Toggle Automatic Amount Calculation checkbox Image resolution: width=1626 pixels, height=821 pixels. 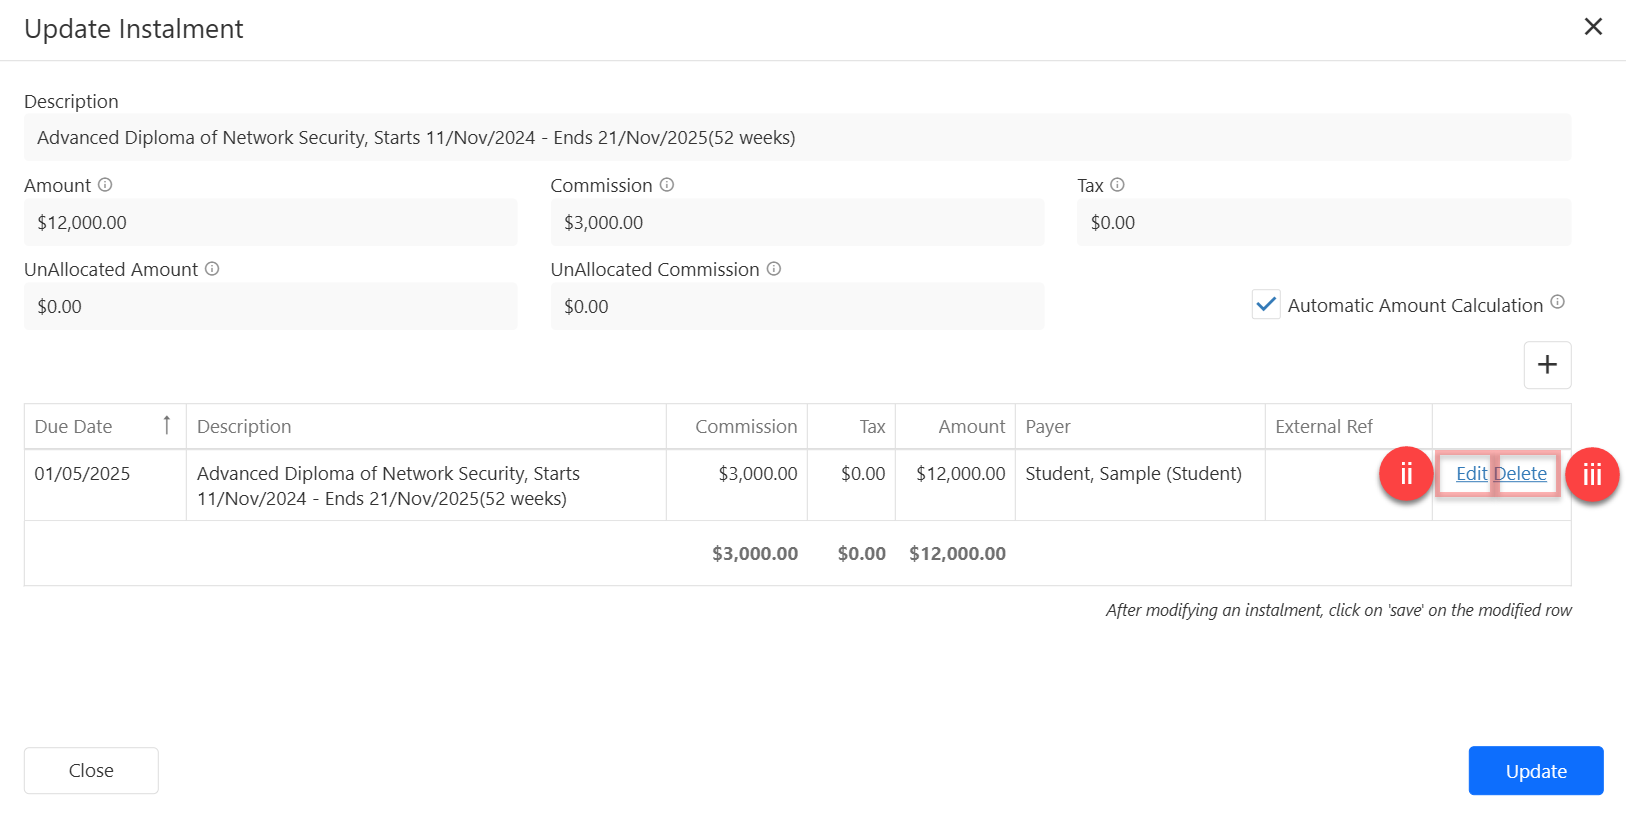tap(1266, 305)
